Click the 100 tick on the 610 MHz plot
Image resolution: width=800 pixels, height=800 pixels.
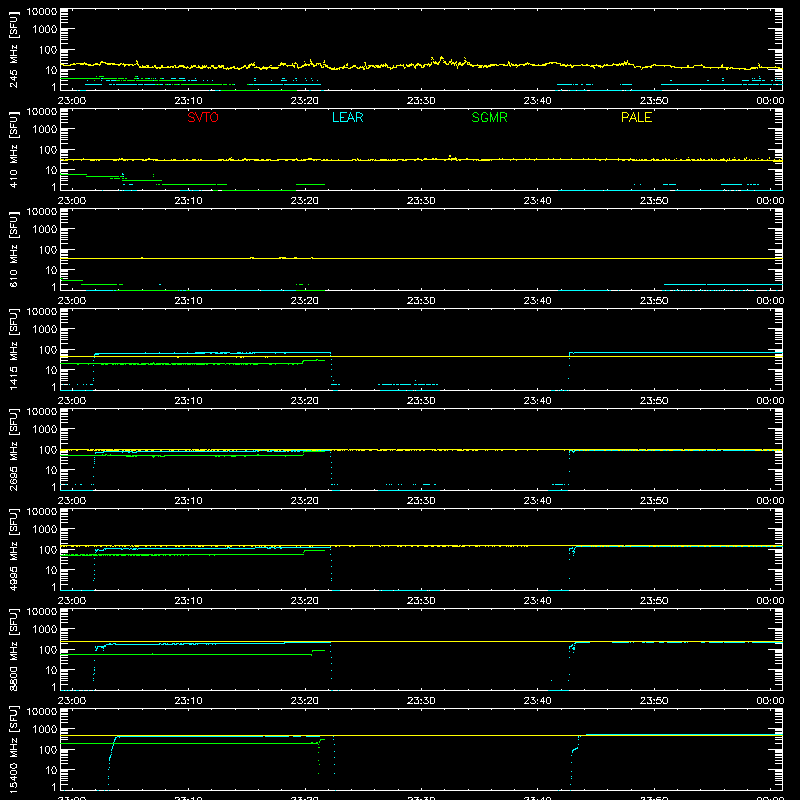coord(48,250)
